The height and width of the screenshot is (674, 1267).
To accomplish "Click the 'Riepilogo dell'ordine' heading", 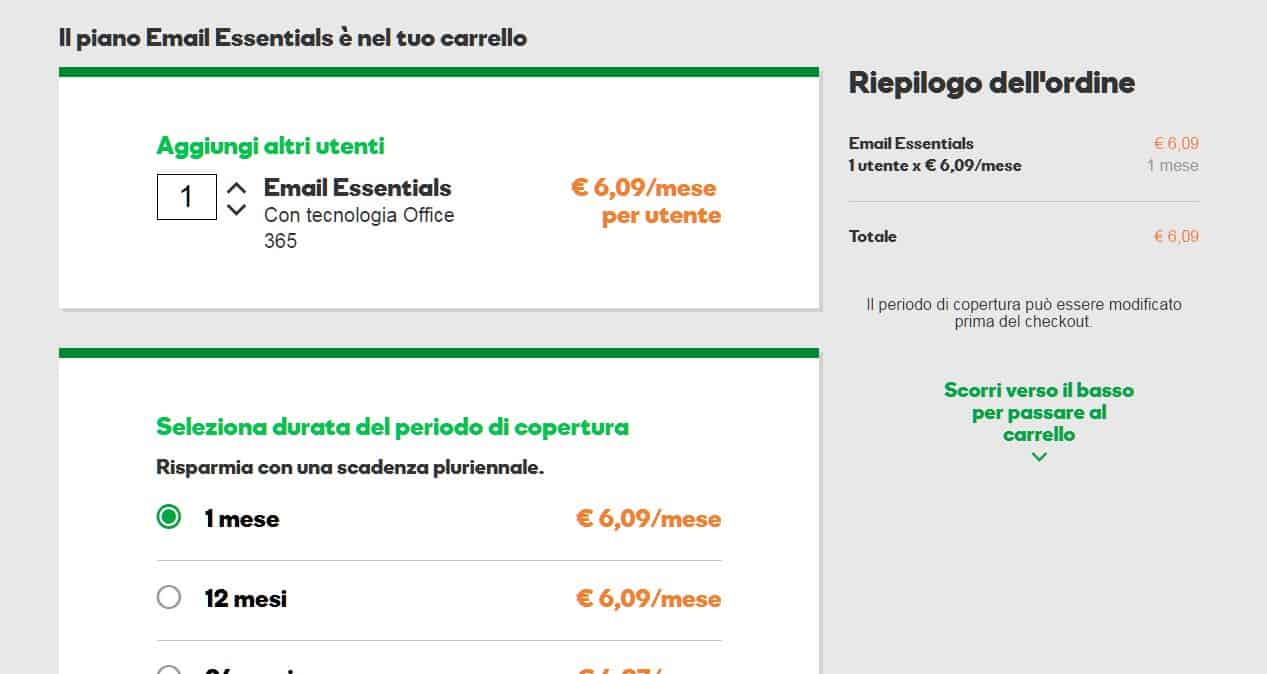I will [991, 83].
